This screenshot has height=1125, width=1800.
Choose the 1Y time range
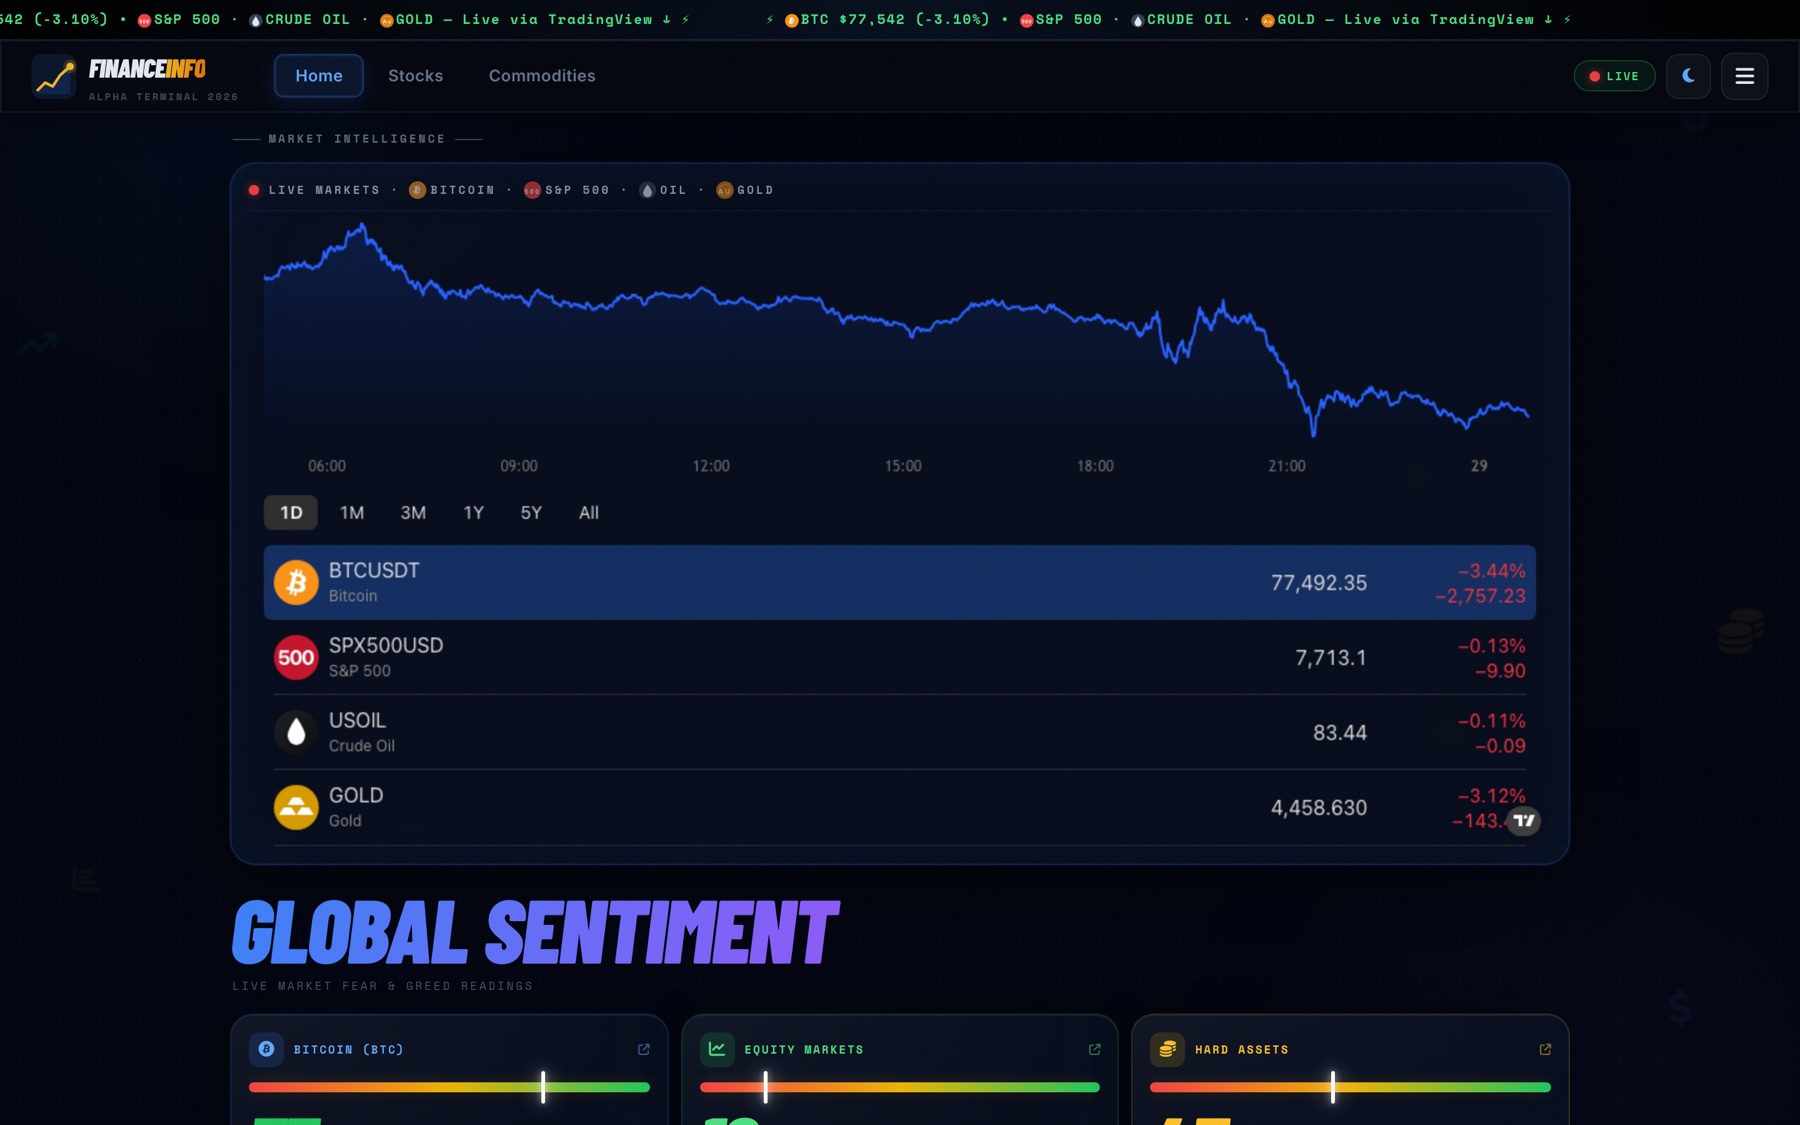473,512
